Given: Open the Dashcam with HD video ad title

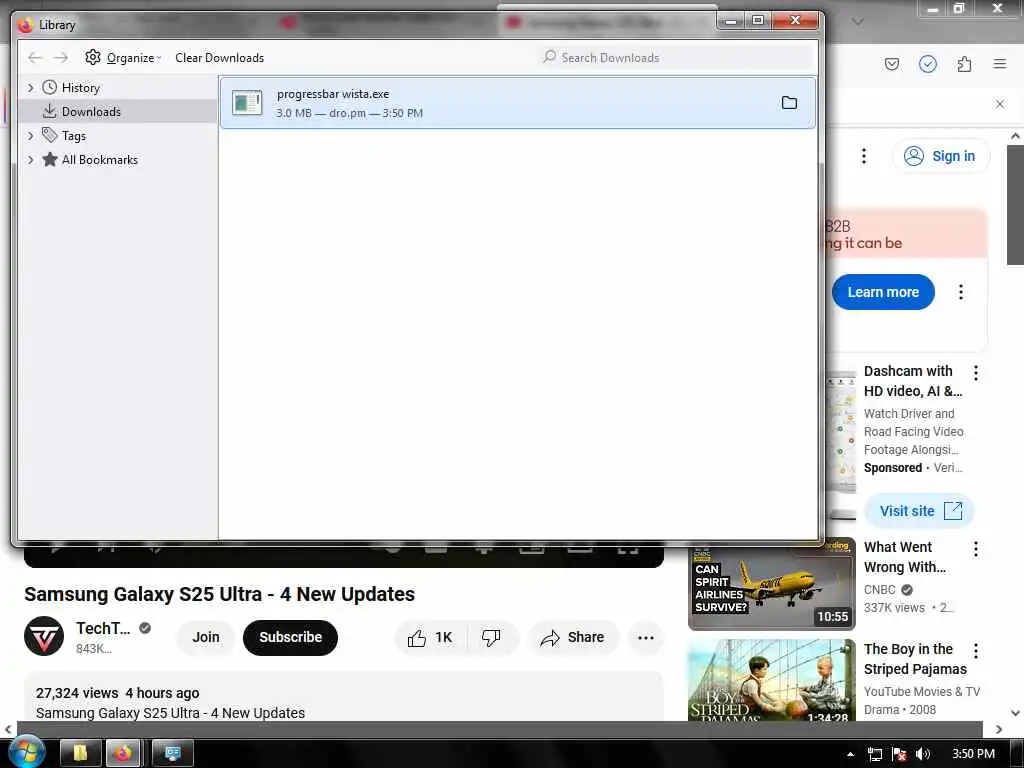Looking at the screenshot, I should coord(912,381).
